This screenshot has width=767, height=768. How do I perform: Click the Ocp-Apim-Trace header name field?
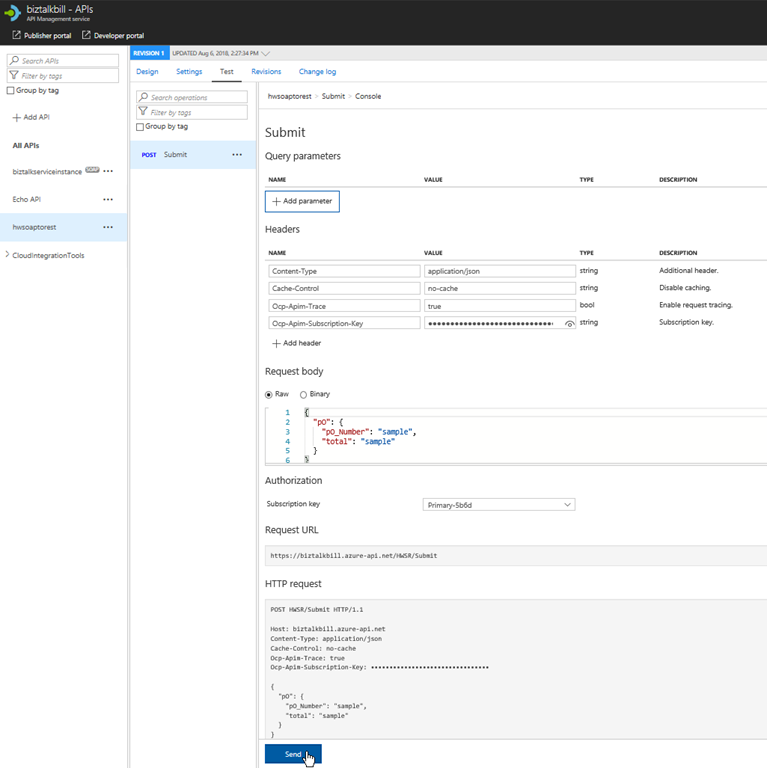click(x=344, y=306)
